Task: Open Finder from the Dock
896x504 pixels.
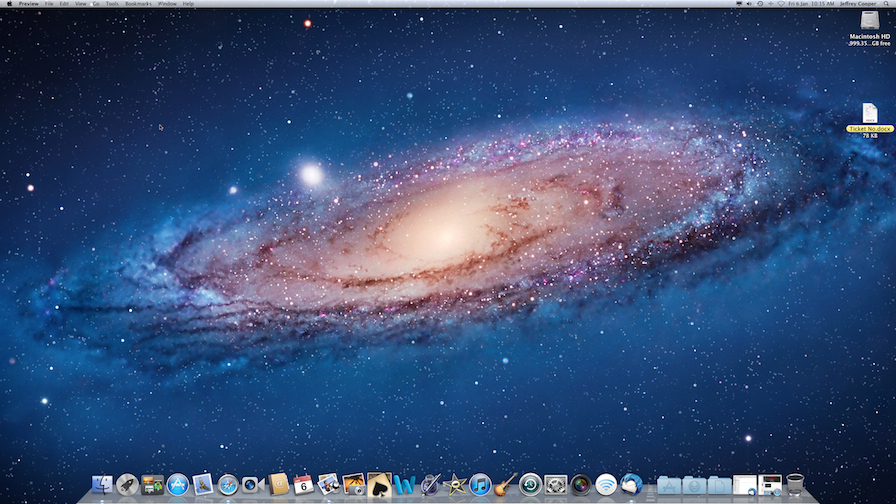Action: pos(102,485)
